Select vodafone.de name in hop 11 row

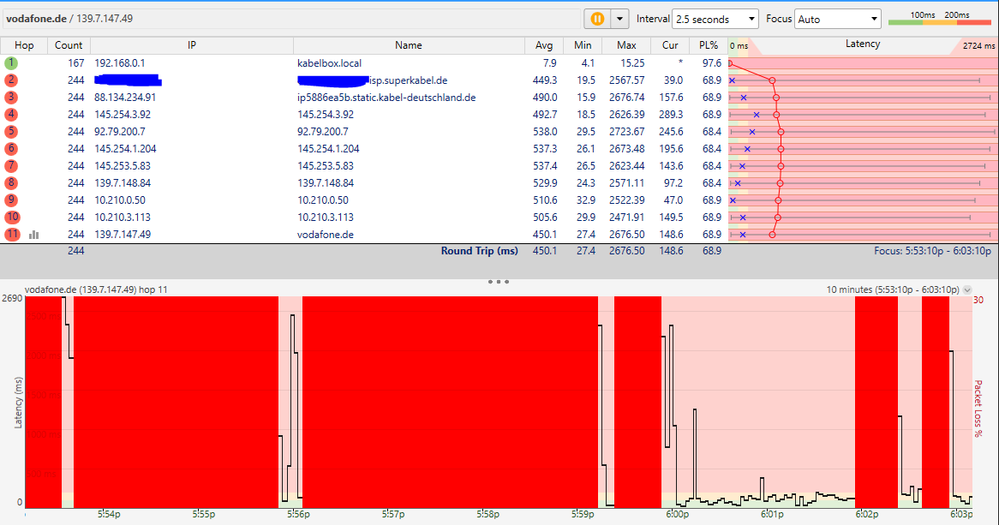326,234
